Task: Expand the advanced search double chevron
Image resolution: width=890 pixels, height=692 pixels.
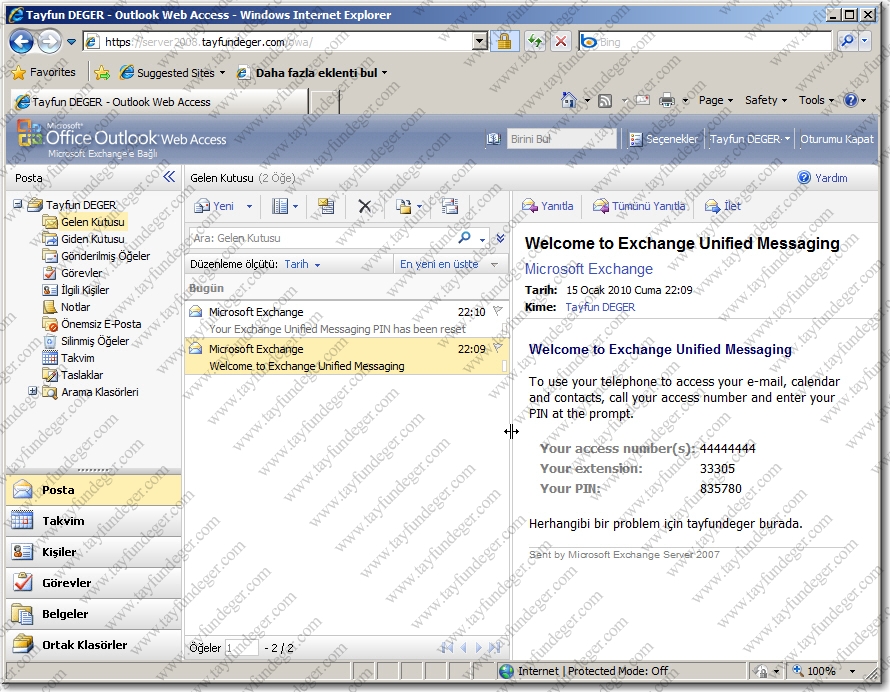Action: coord(500,238)
